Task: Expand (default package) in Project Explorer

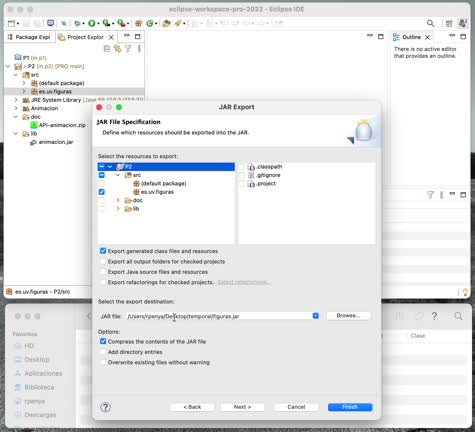Action: 24,83
